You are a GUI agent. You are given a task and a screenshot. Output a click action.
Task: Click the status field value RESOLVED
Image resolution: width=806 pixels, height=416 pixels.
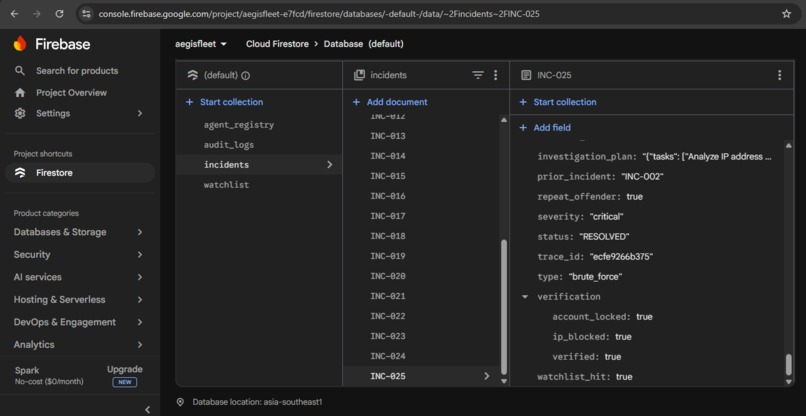pyautogui.click(x=604, y=237)
